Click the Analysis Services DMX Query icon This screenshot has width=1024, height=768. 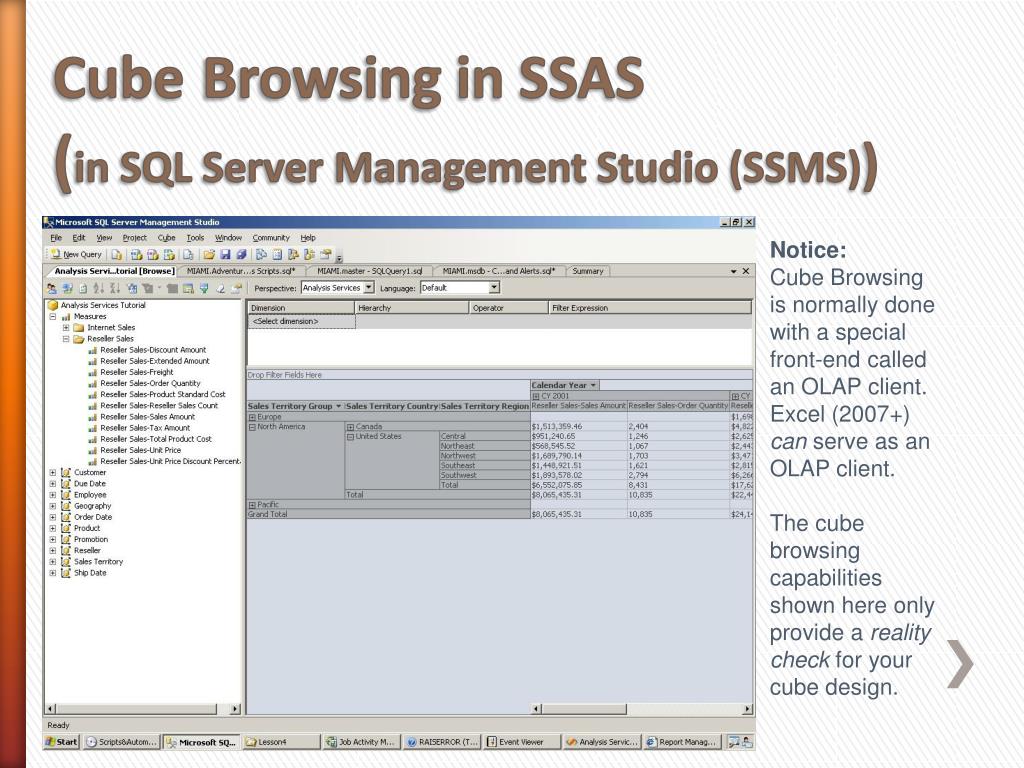pyautogui.click(x=153, y=254)
